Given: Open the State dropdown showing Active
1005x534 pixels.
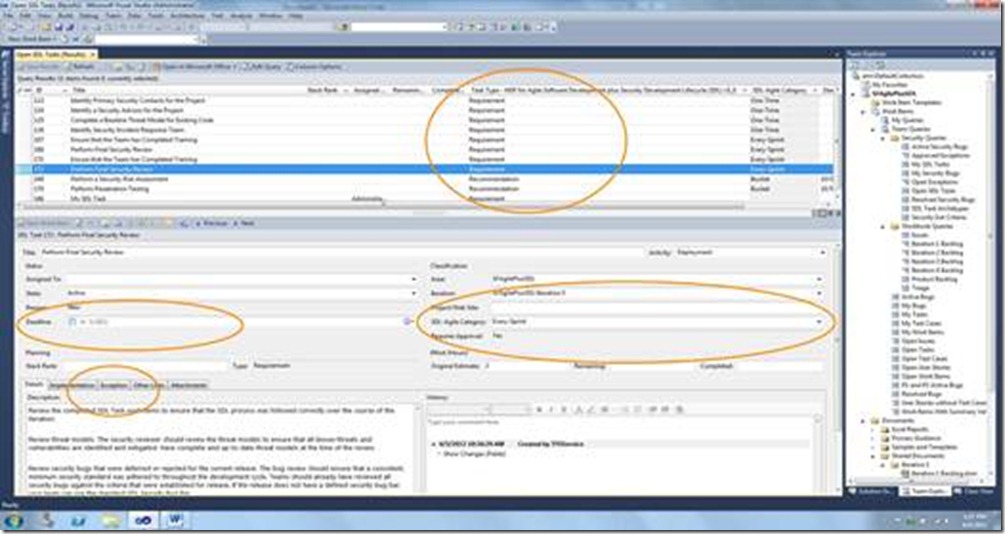Looking at the screenshot, I should point(413,294).
